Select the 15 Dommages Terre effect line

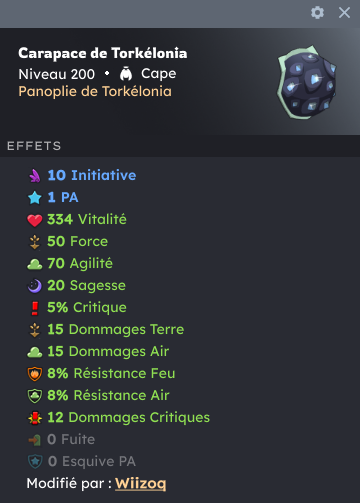coord(106,330)
